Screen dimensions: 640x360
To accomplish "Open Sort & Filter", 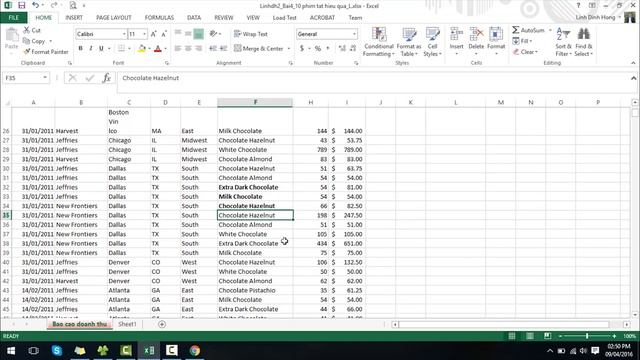I will click(563, 42).
